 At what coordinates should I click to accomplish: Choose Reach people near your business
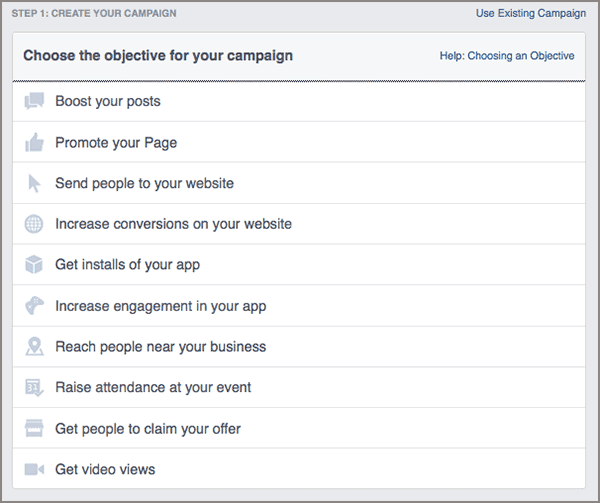tap(160, 347)
